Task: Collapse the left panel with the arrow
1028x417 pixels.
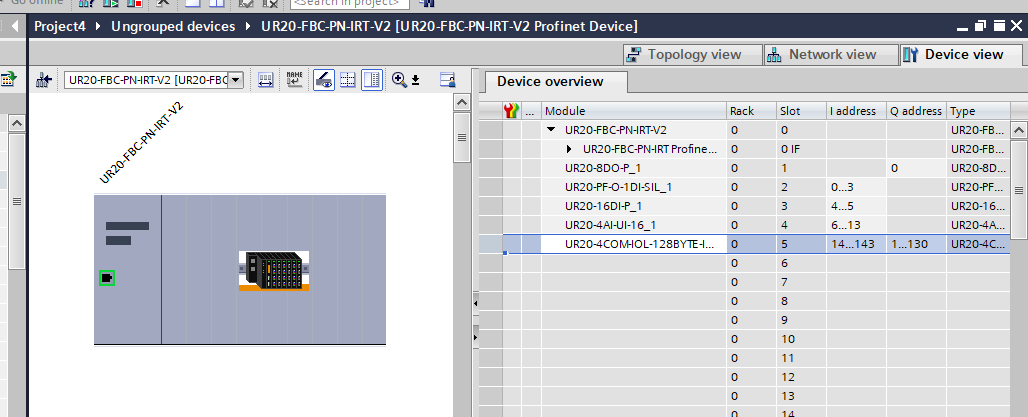Action: point(16,27)
